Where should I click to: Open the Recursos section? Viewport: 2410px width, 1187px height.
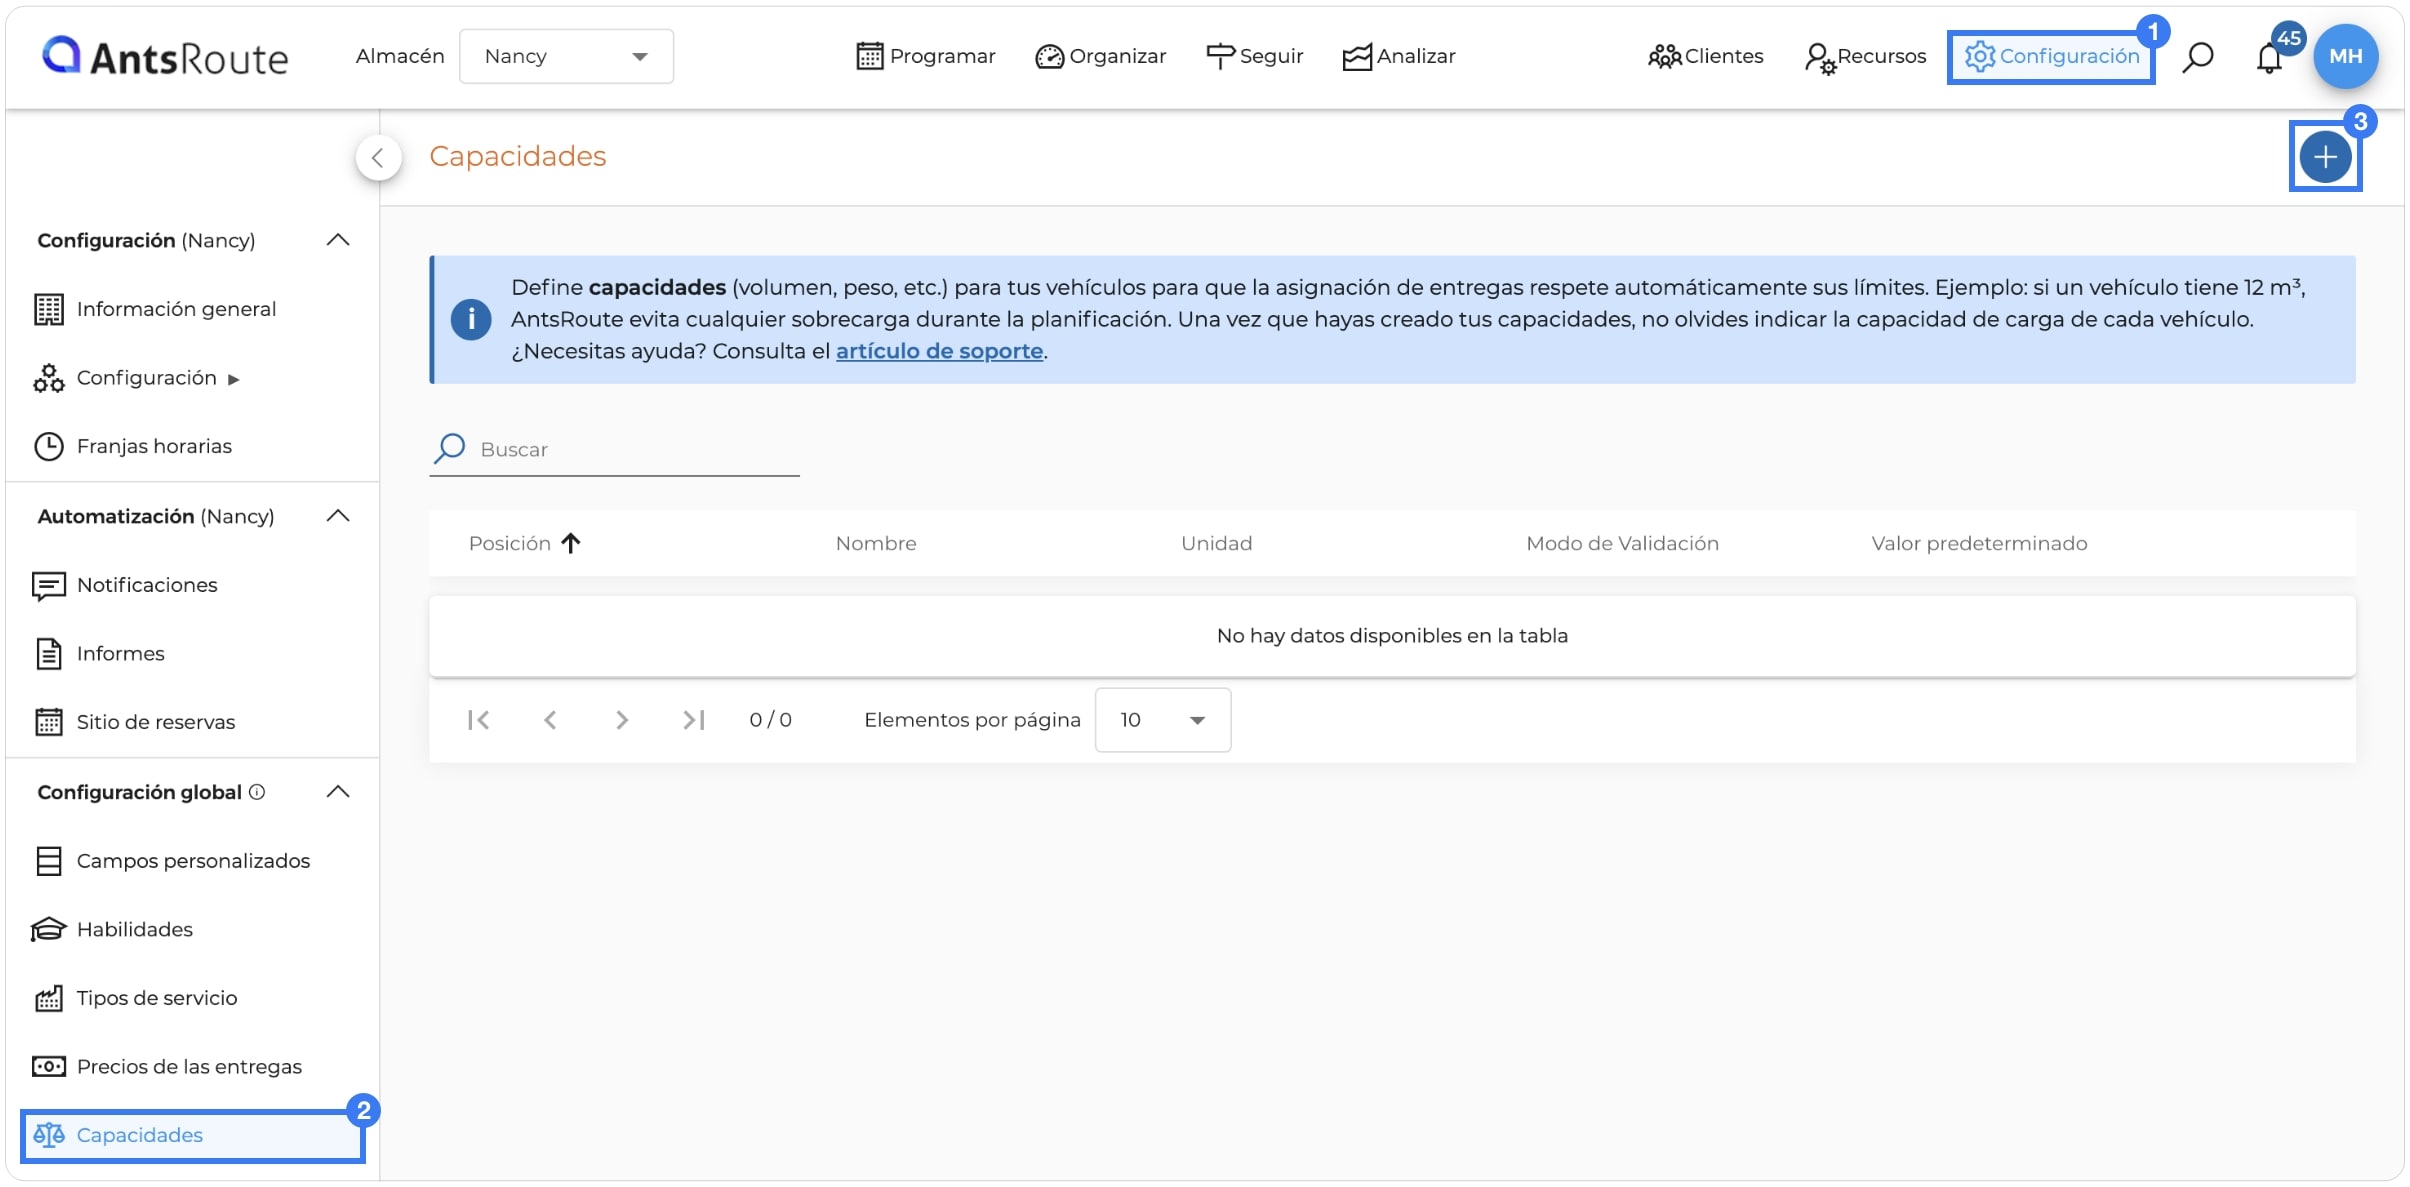1866,57
